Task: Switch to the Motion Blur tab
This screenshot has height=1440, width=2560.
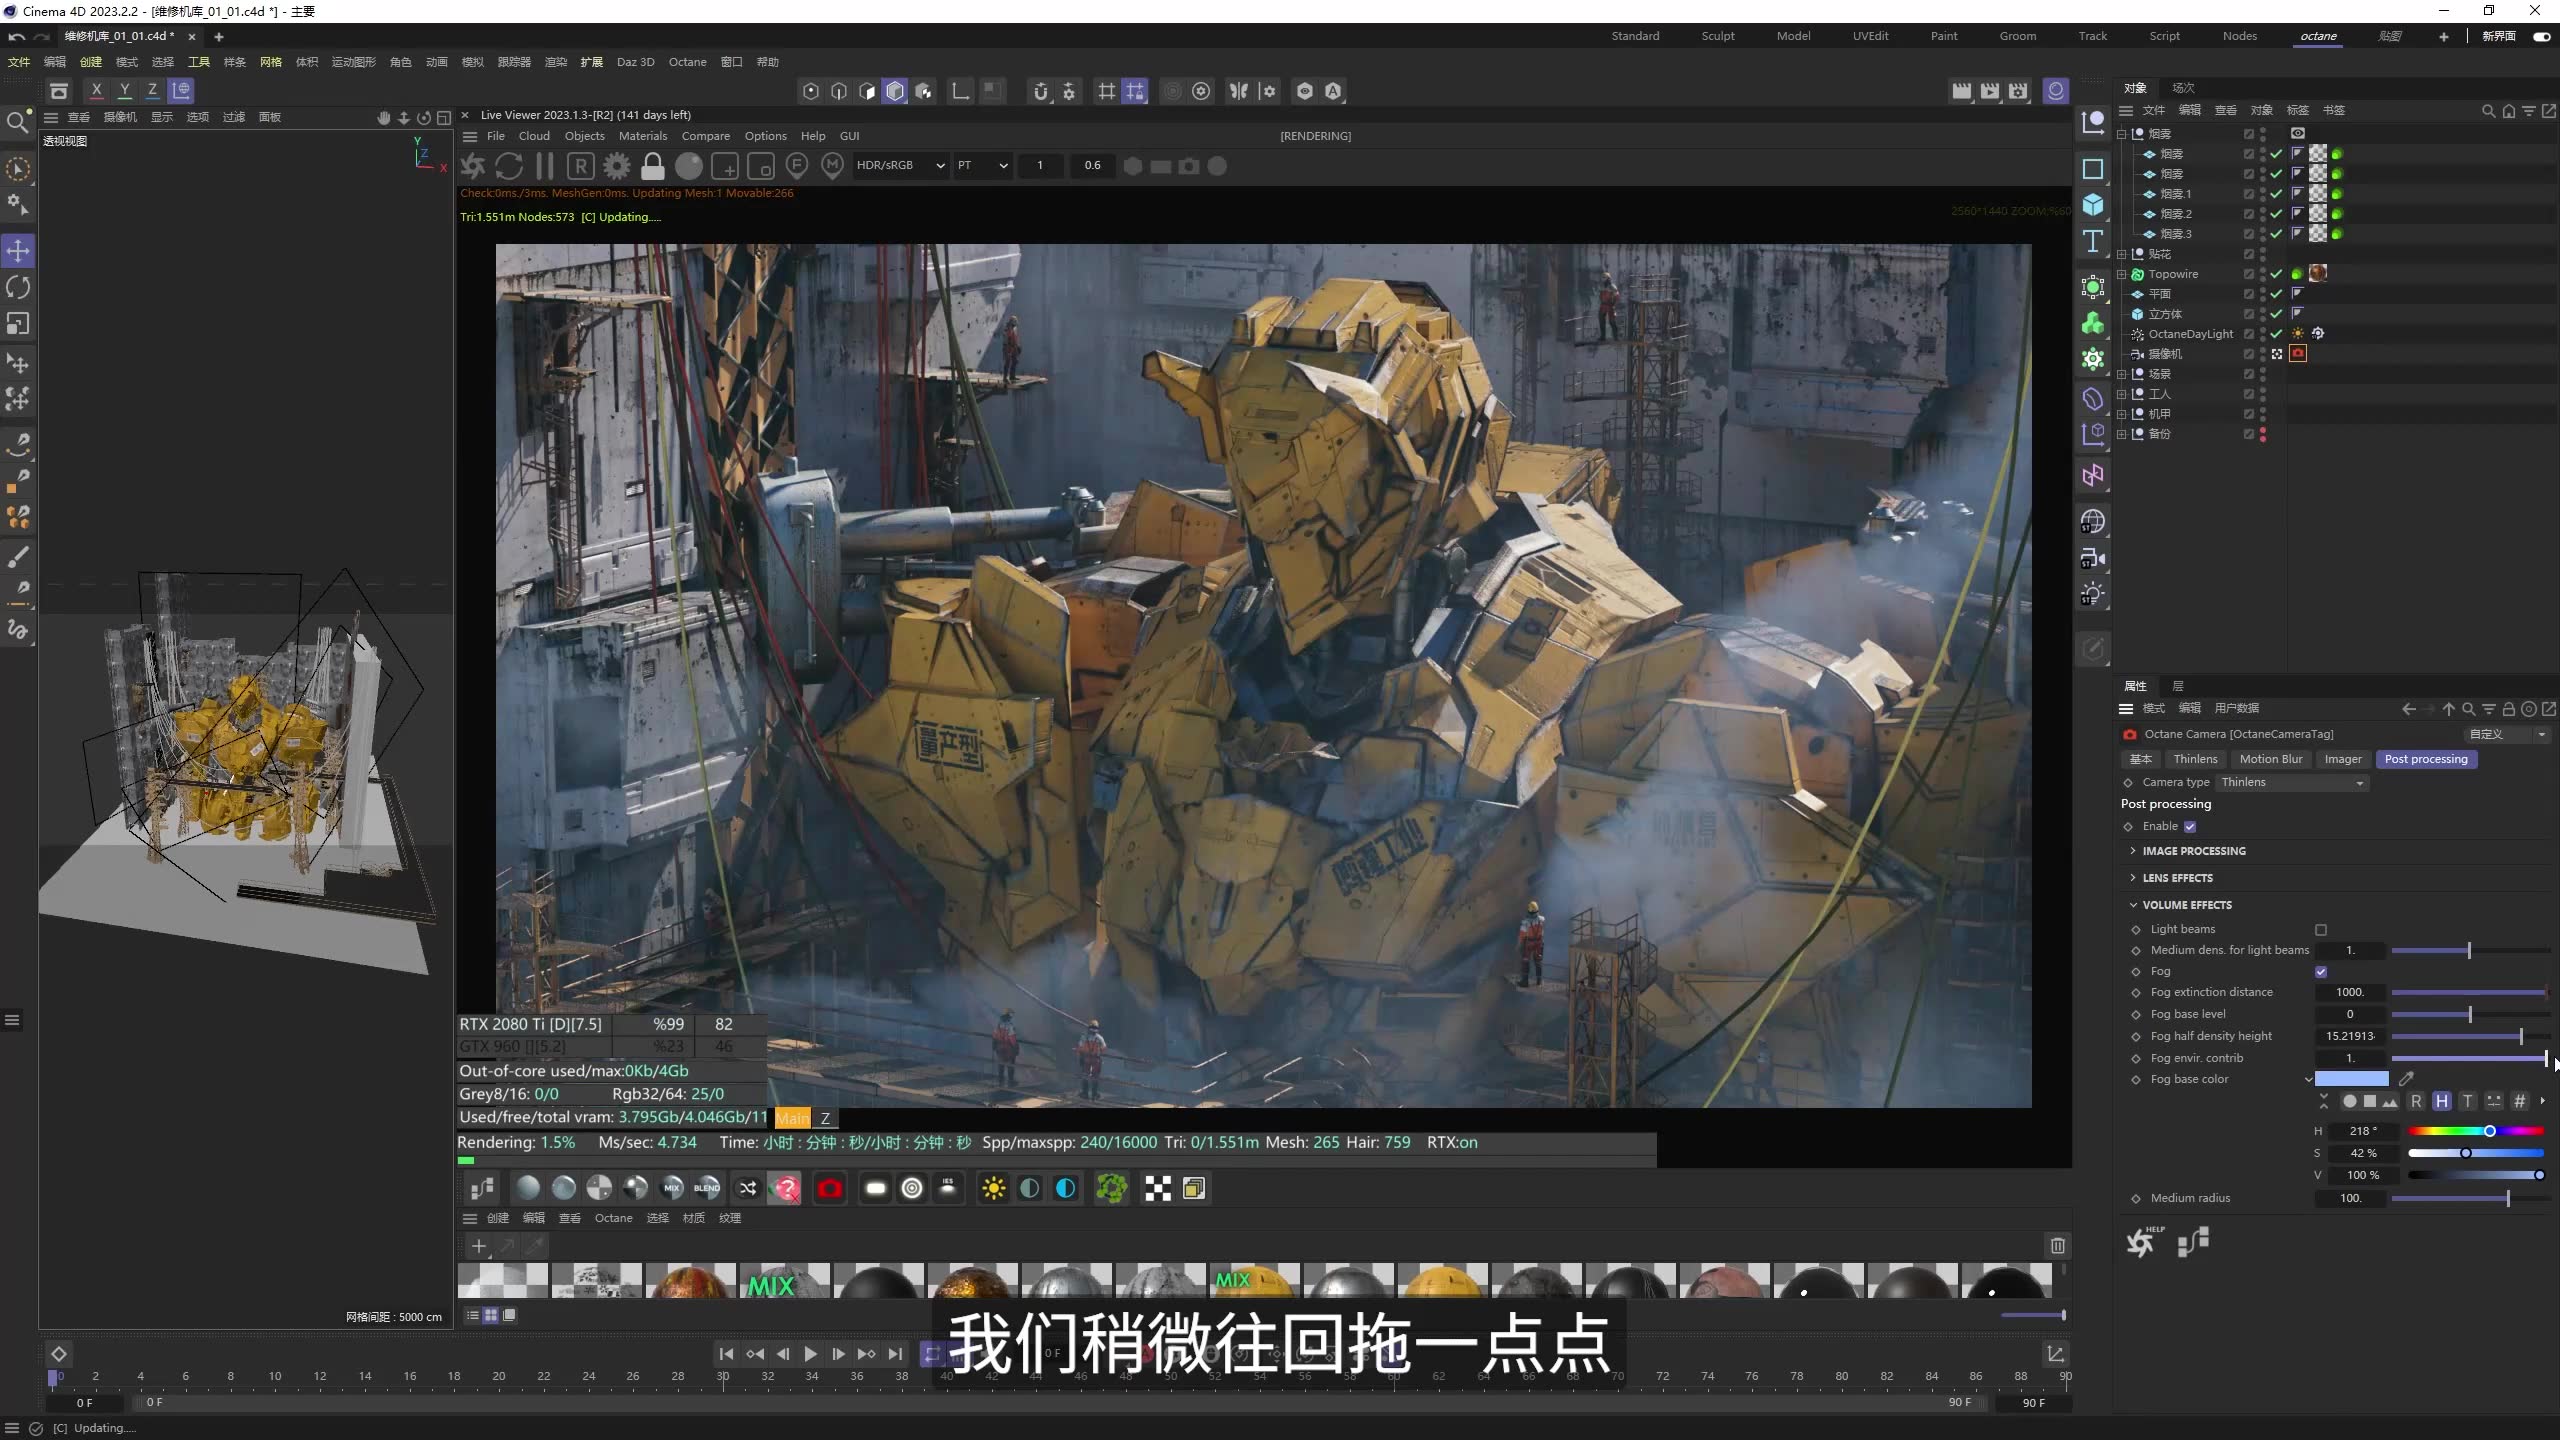Action: [2270, 759]
